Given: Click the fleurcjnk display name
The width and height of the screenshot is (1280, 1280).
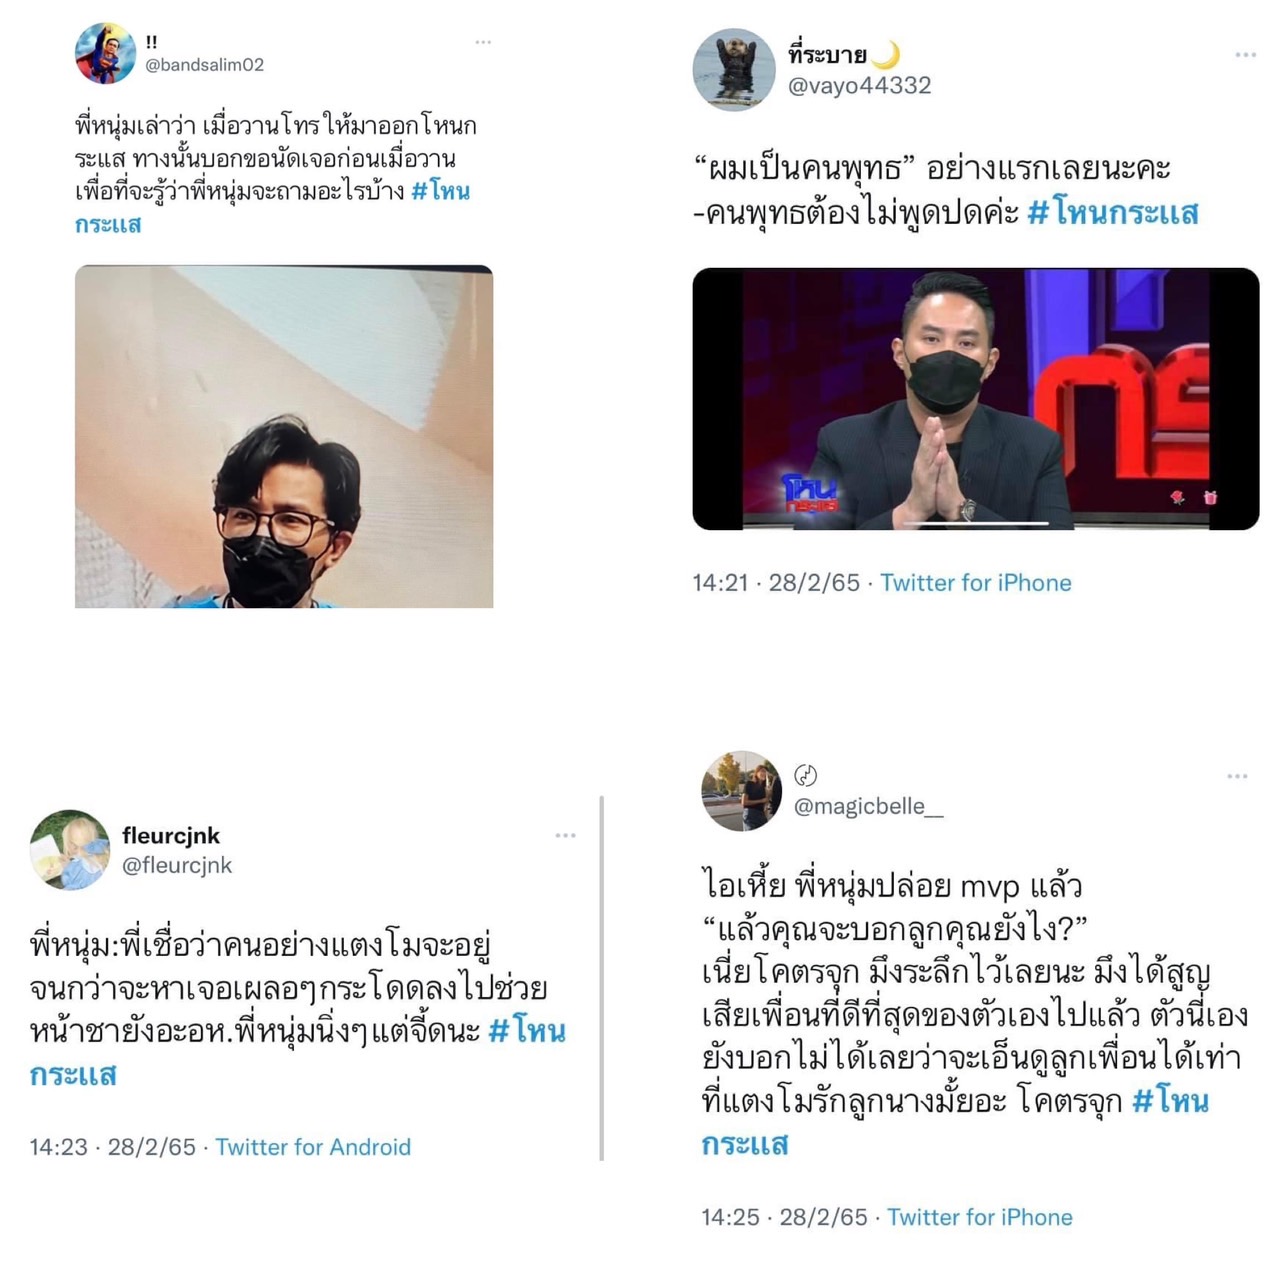Looking at the screenshot, I should pos(171,836).
